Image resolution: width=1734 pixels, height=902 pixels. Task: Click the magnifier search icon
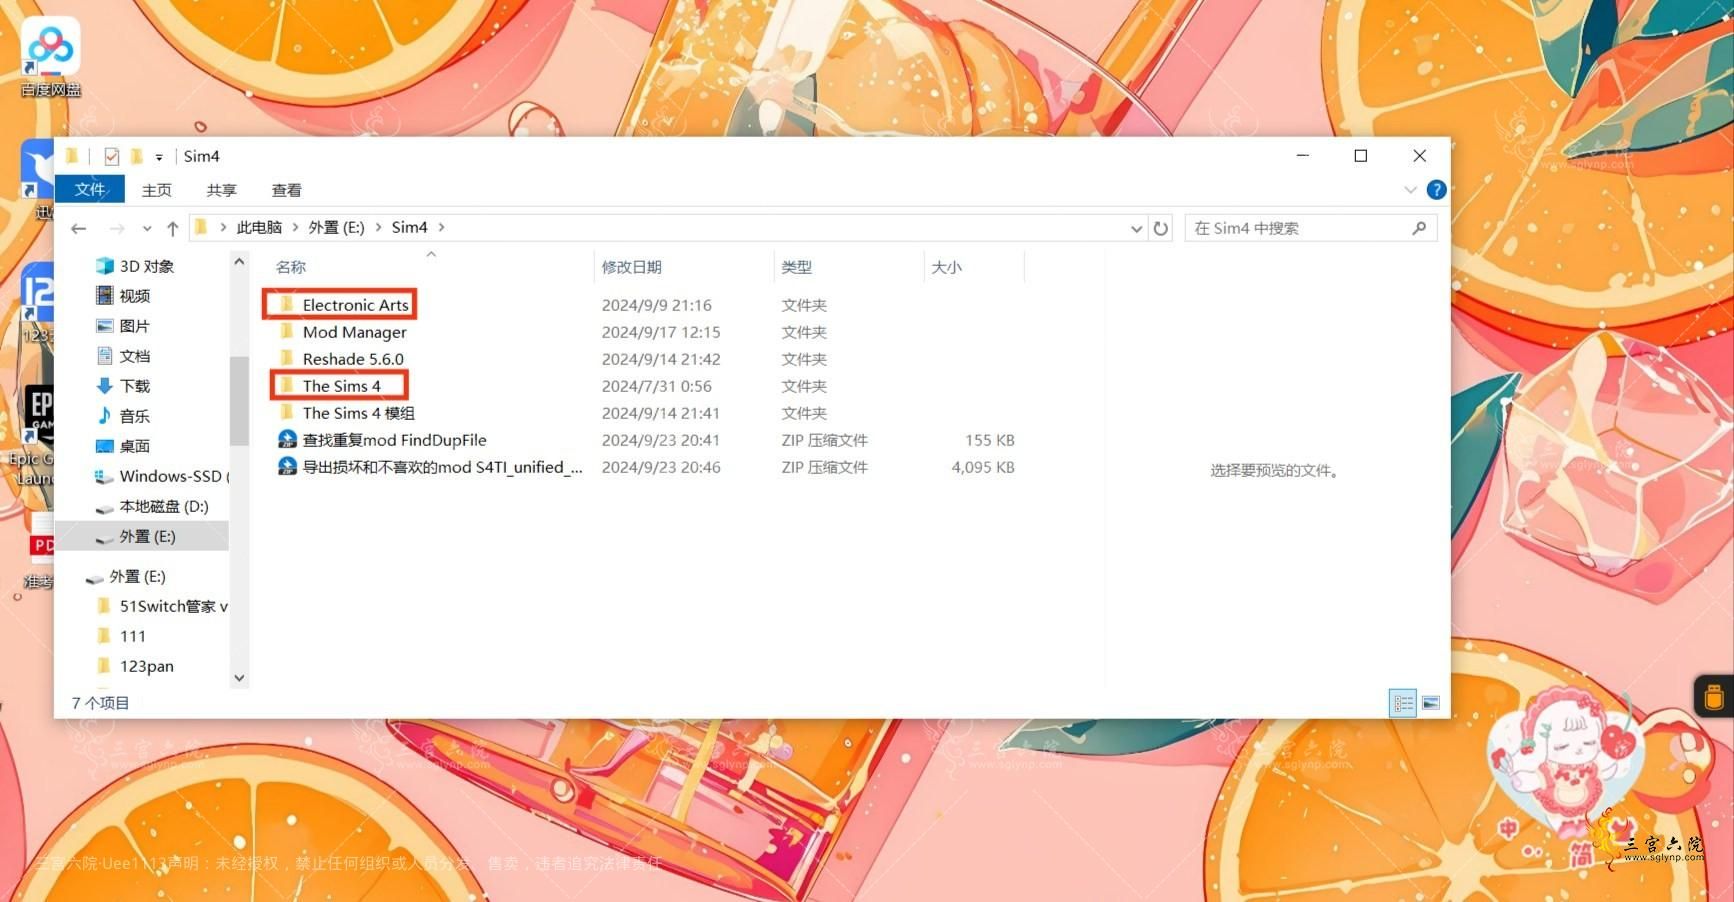[1419, 228]
